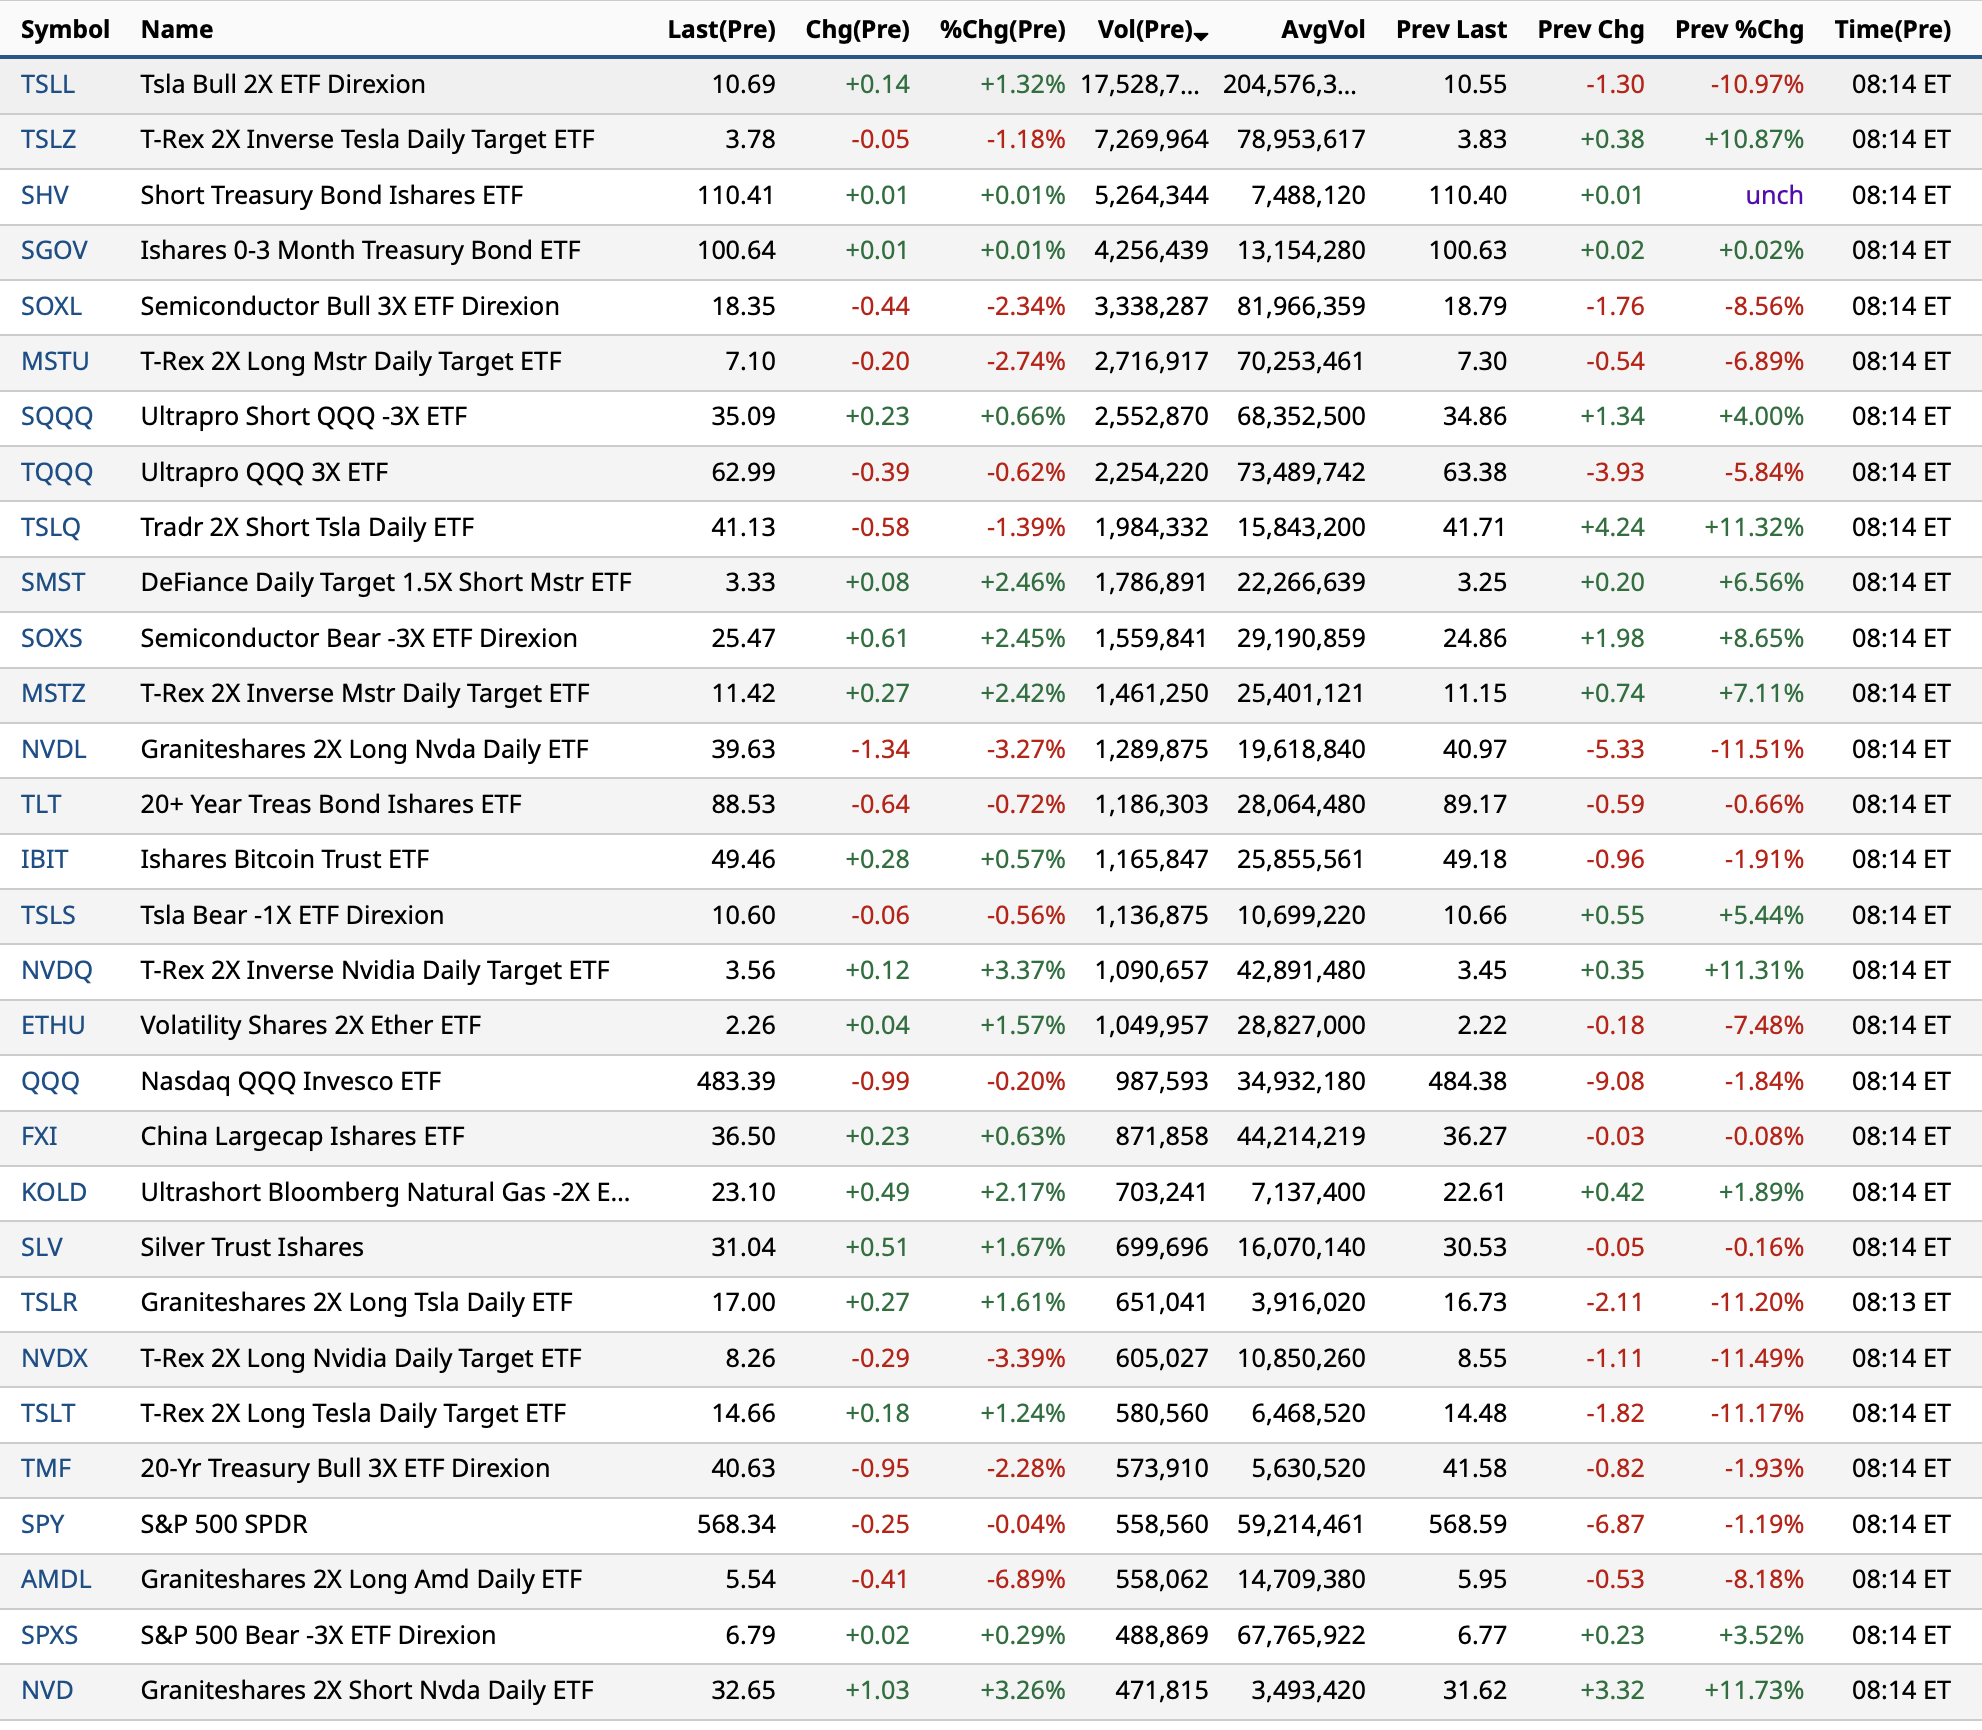Open the IBIT ticker link

[x=45, y=859]
